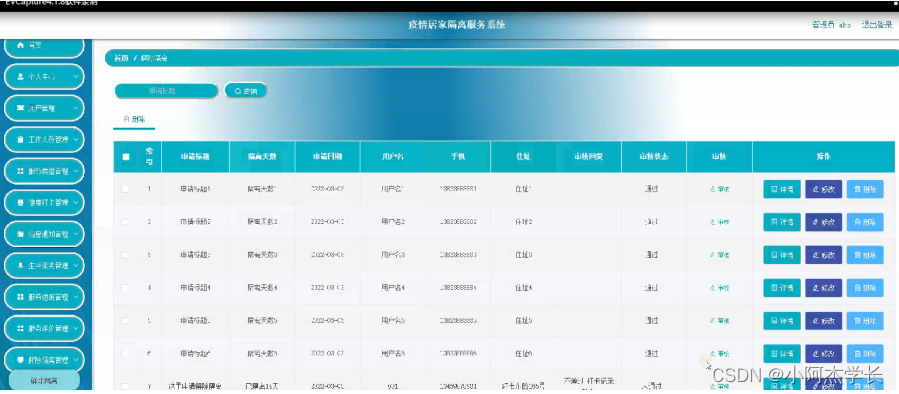This screenshot has width=899, height=394.
Task: Click the 审核 link in the 住址3 row
Action: tap(719, 255)
